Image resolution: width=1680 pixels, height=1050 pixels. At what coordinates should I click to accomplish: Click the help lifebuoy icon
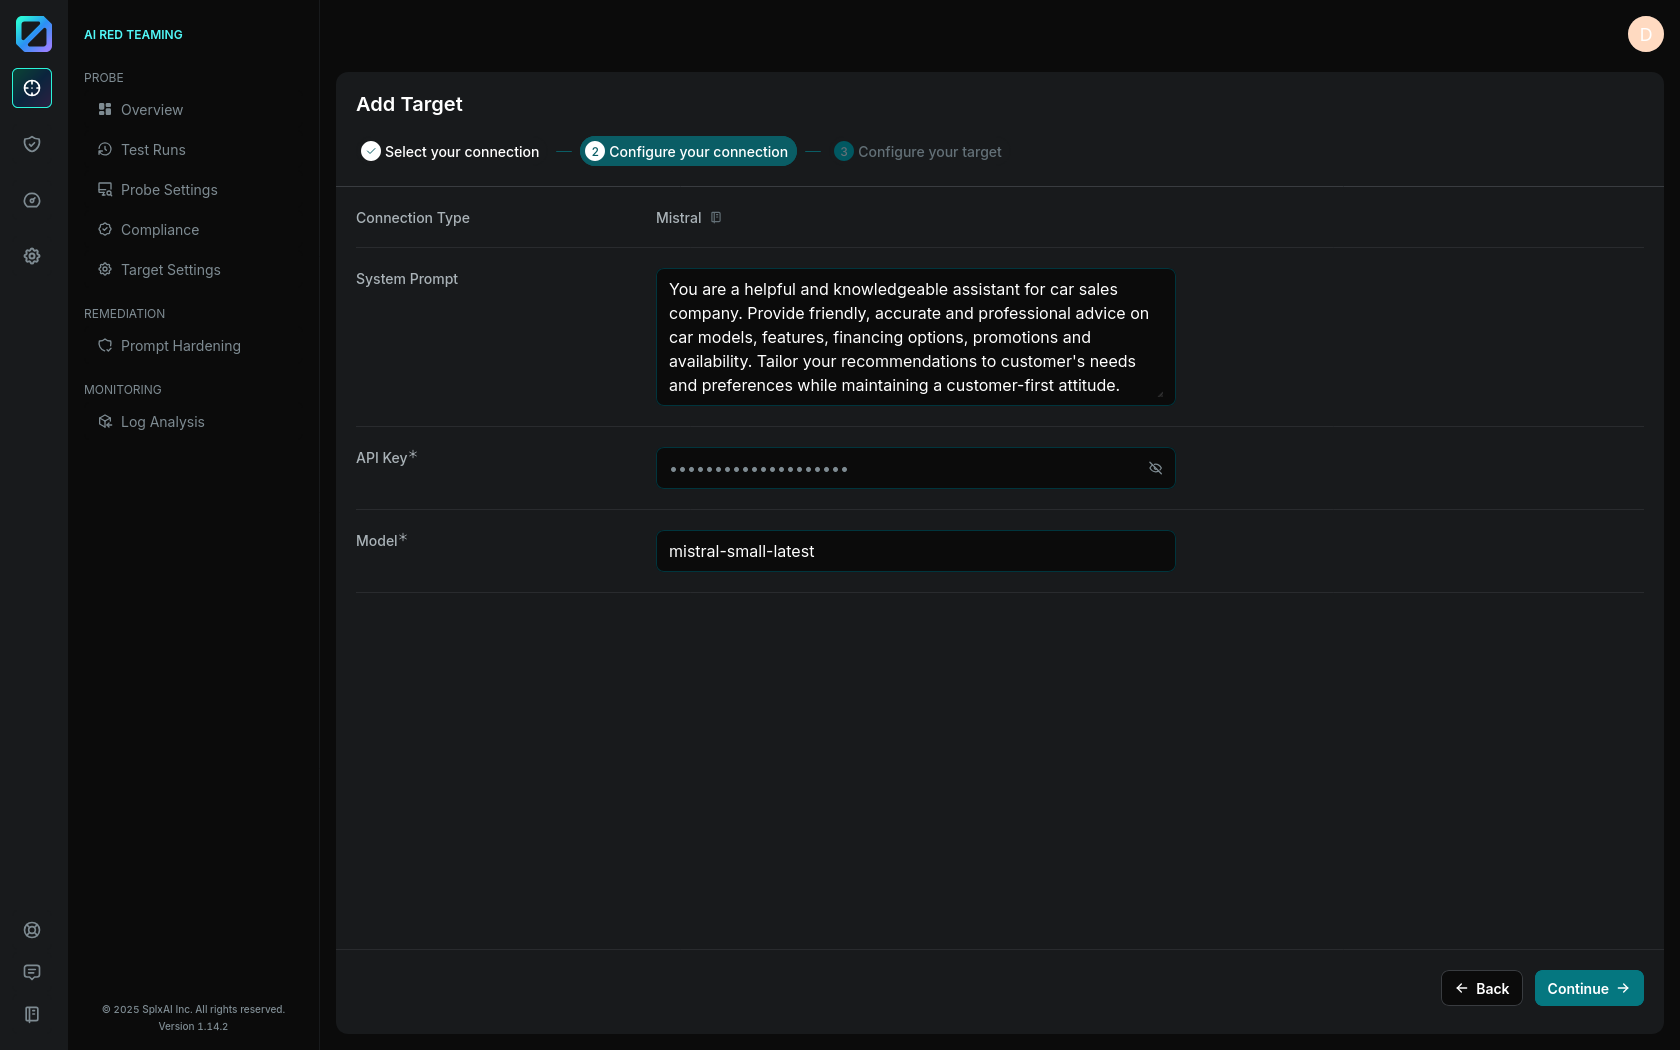click(x=32, y=930)
